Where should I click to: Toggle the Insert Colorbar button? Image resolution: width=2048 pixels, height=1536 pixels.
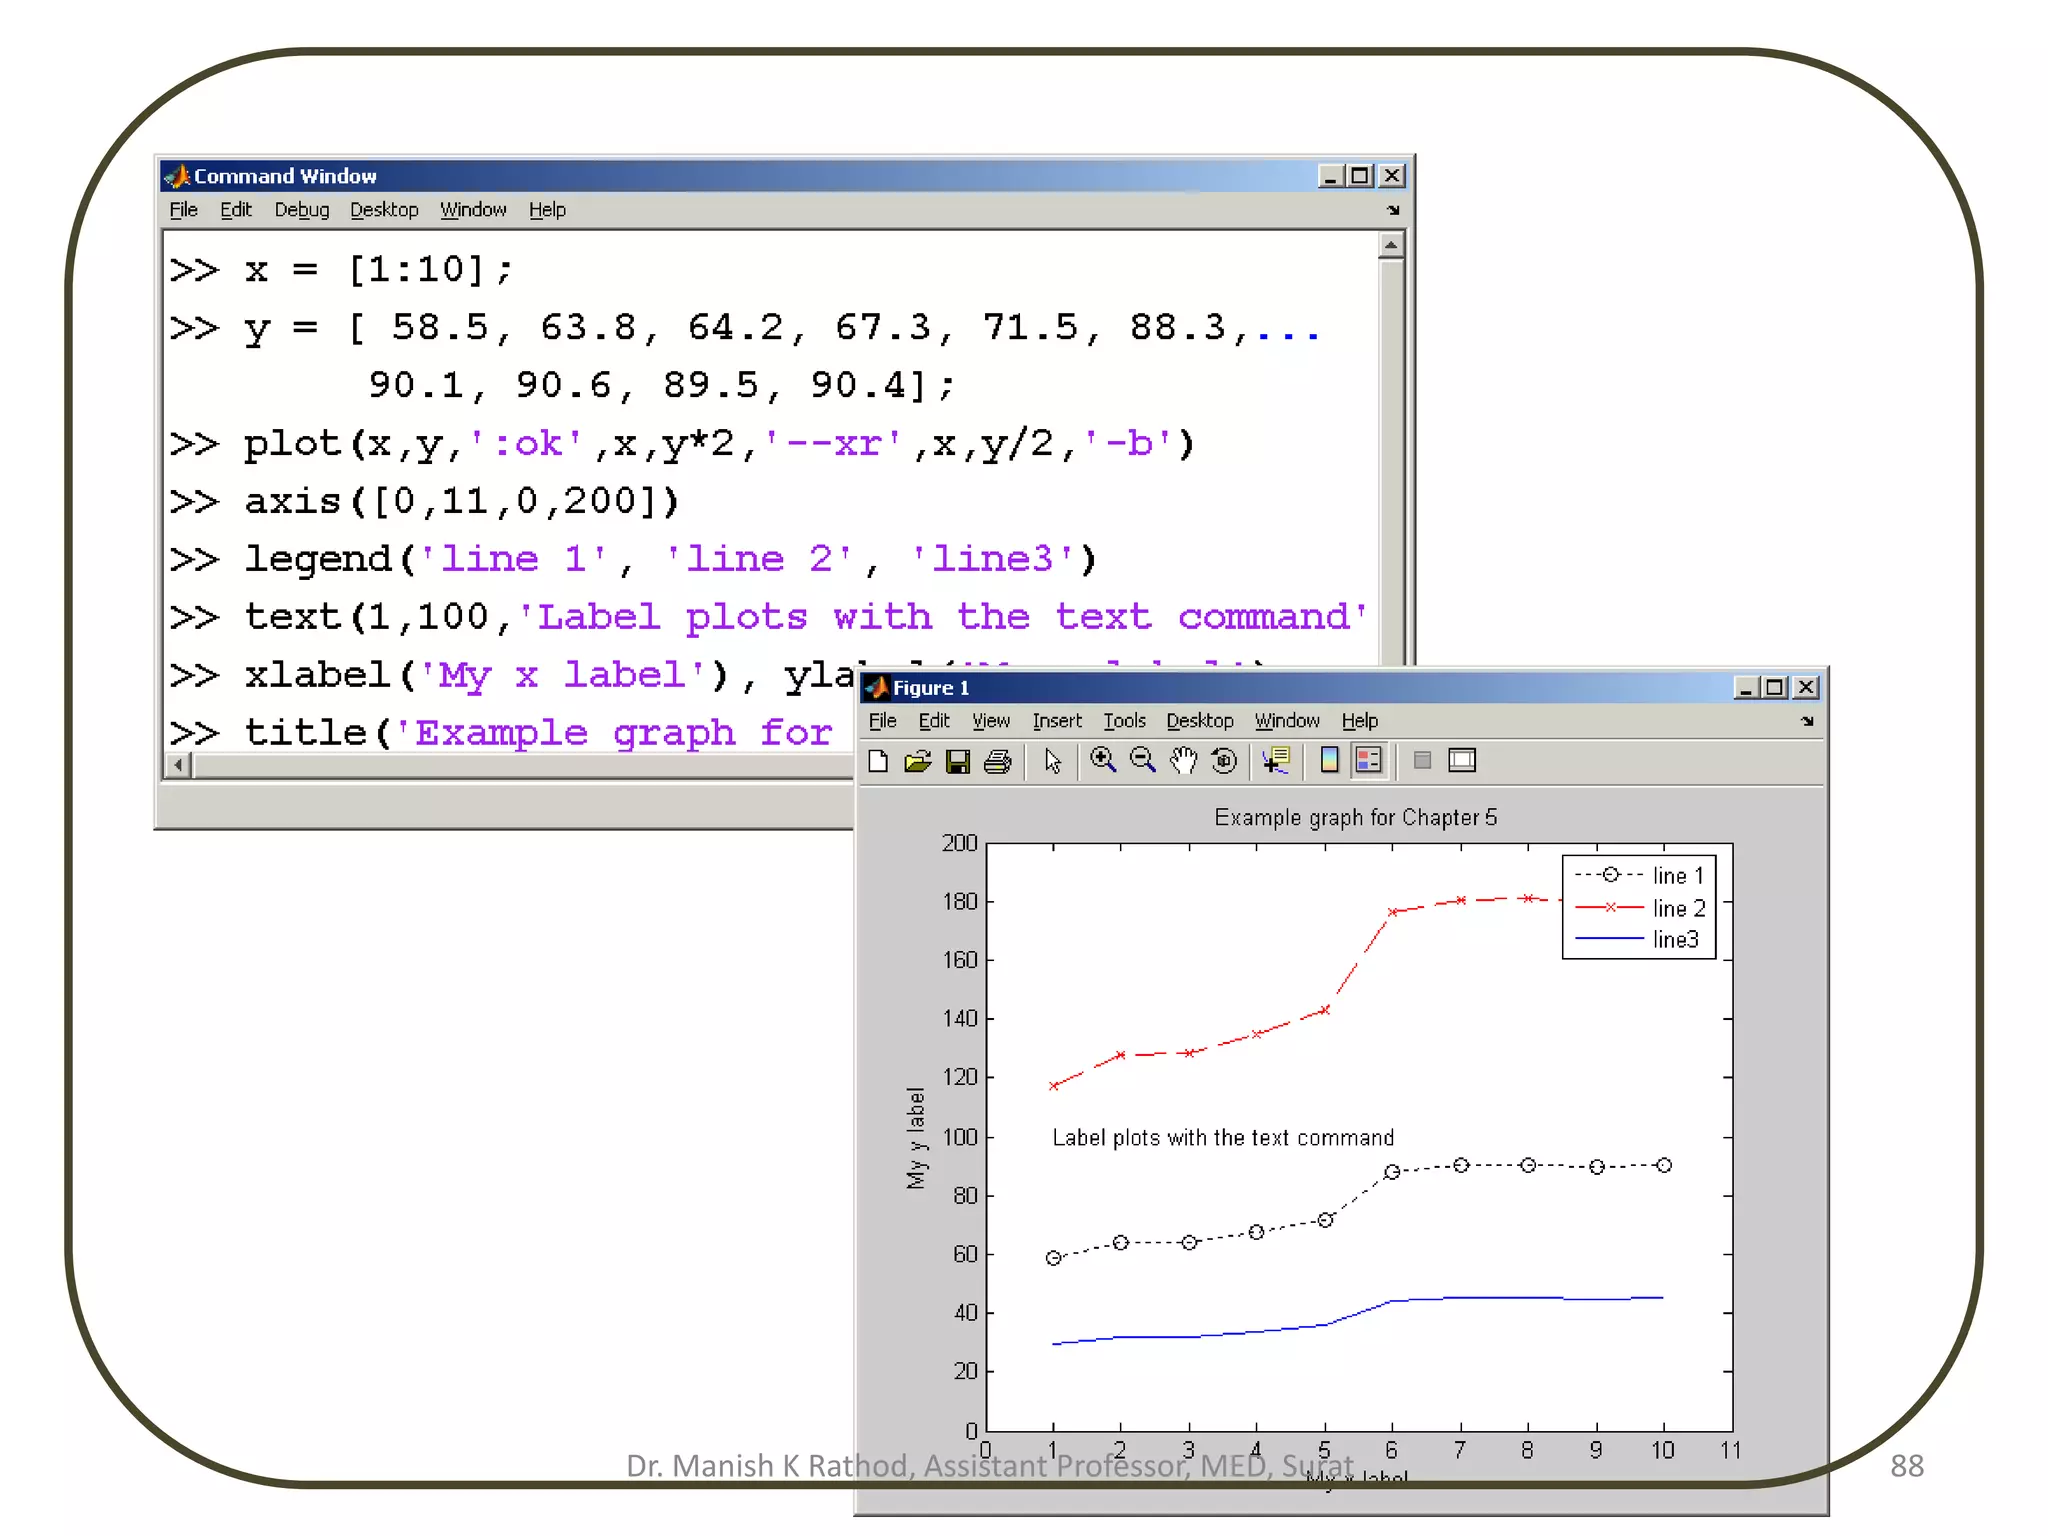coord(1329,761)
